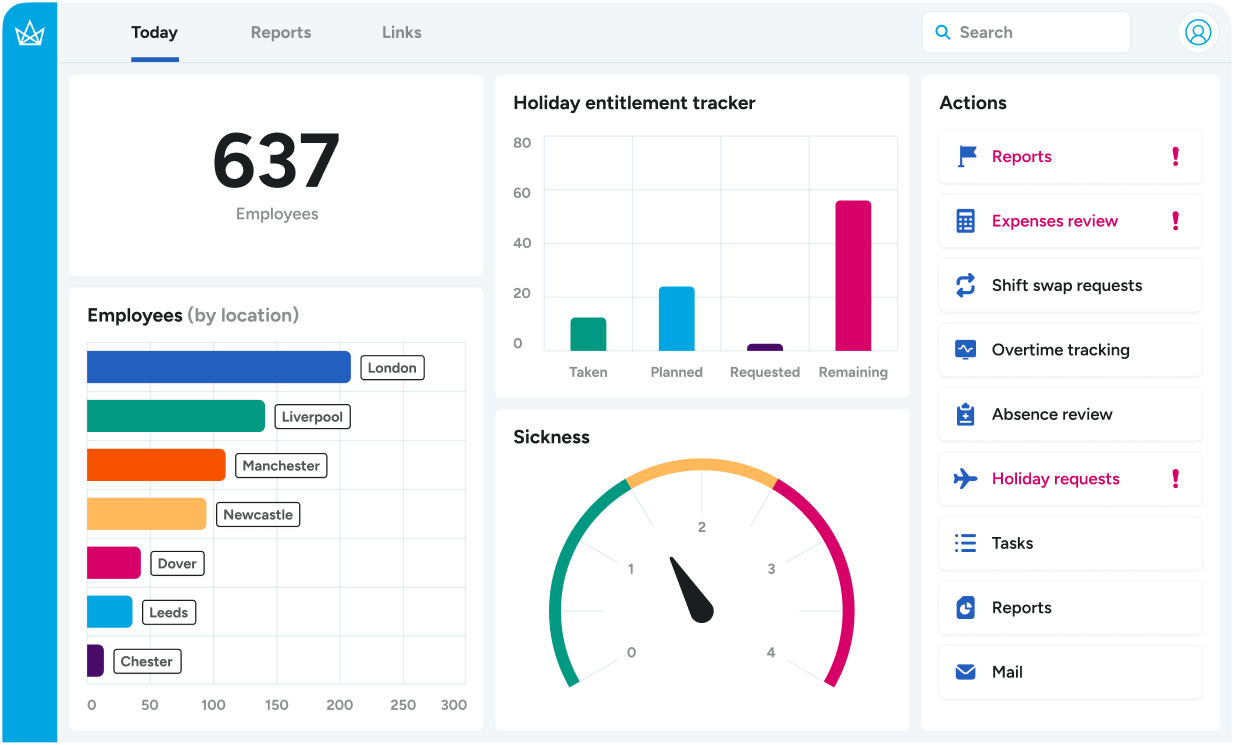Click the red alert mark on Expenses review

[x=1175, y=221]
